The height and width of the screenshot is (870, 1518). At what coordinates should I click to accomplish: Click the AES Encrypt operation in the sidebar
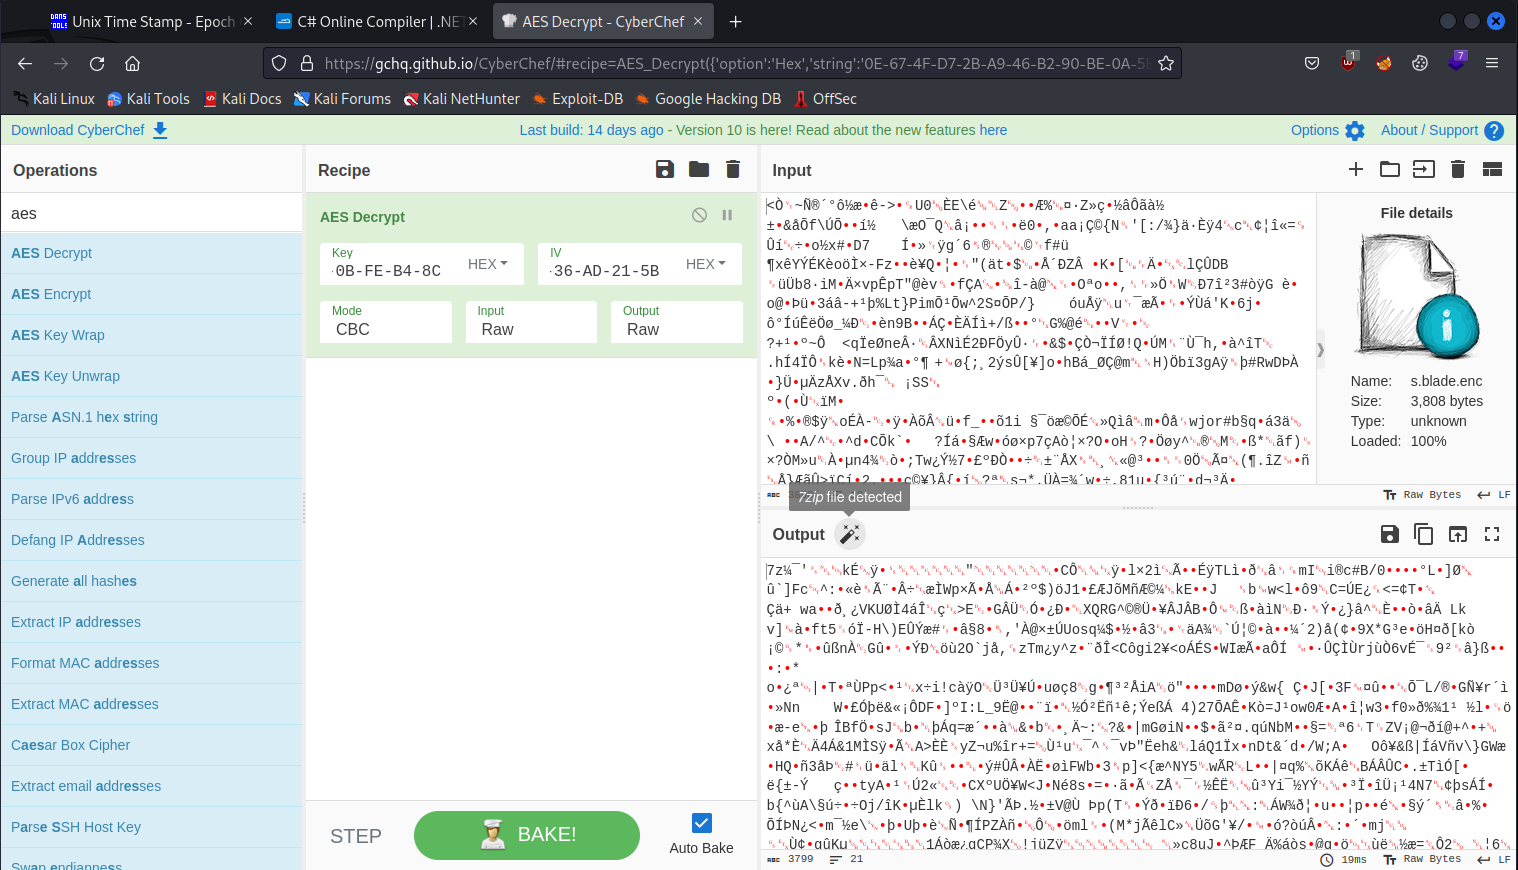coord(52,293)
